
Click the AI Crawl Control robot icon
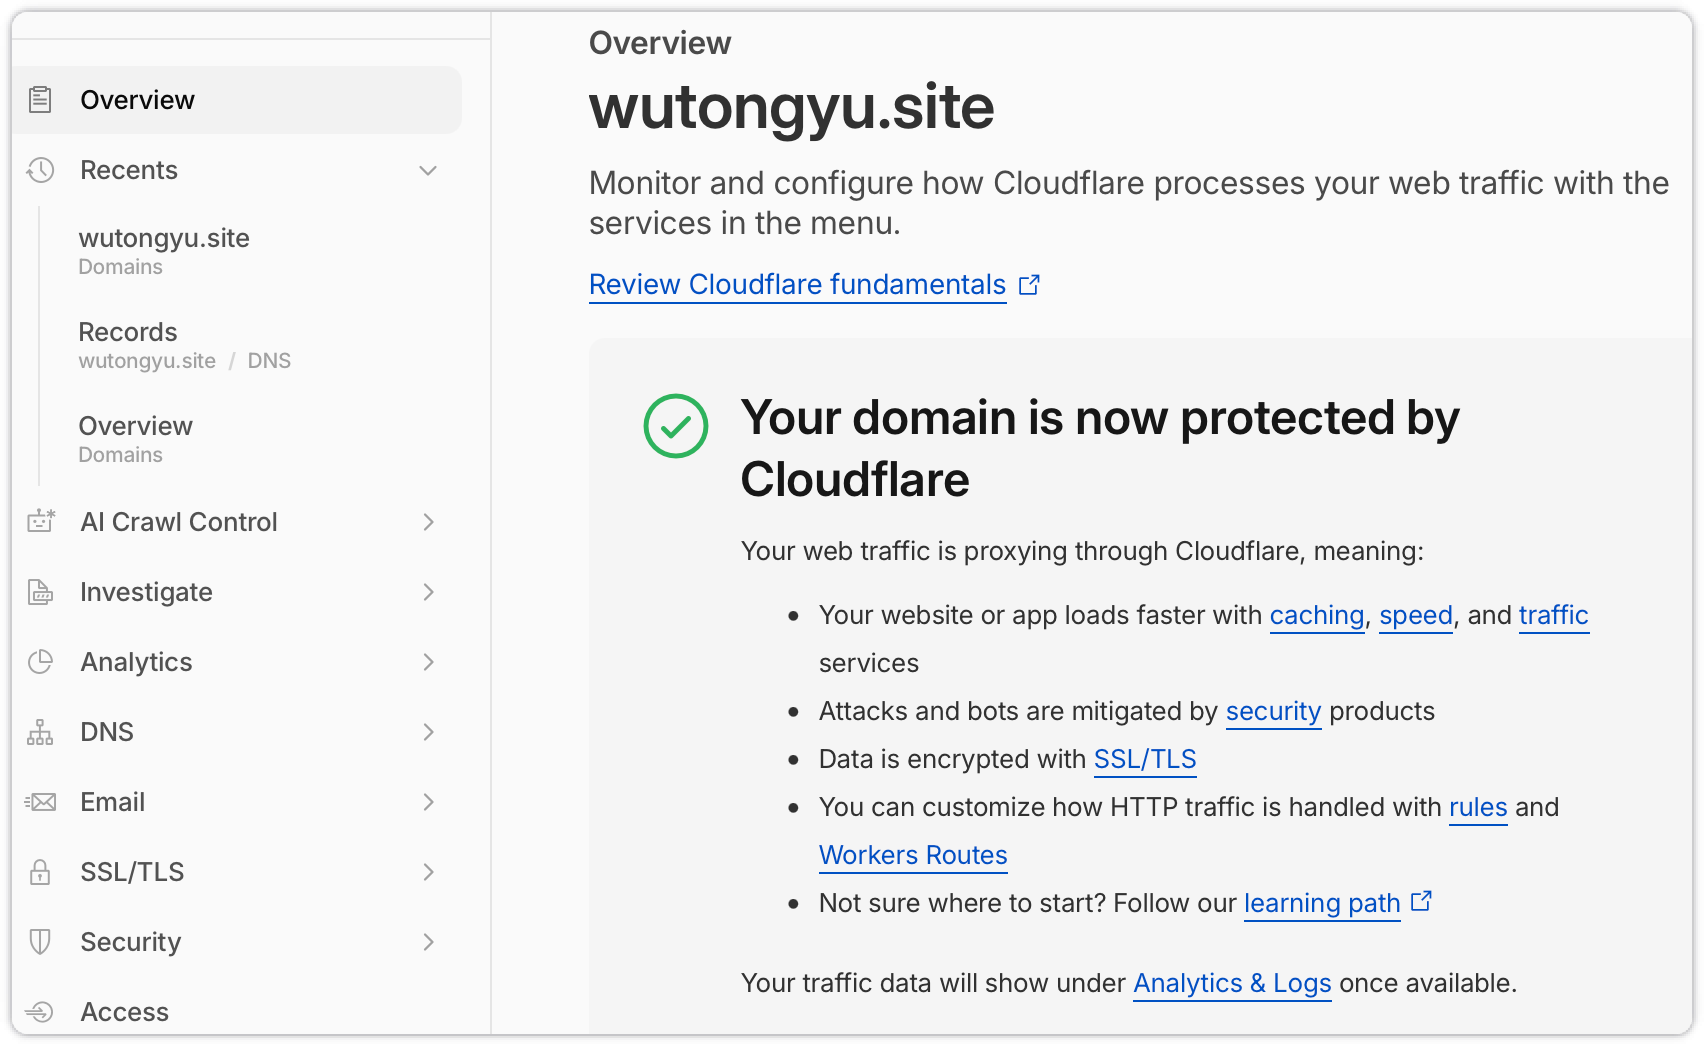point(40,522)
